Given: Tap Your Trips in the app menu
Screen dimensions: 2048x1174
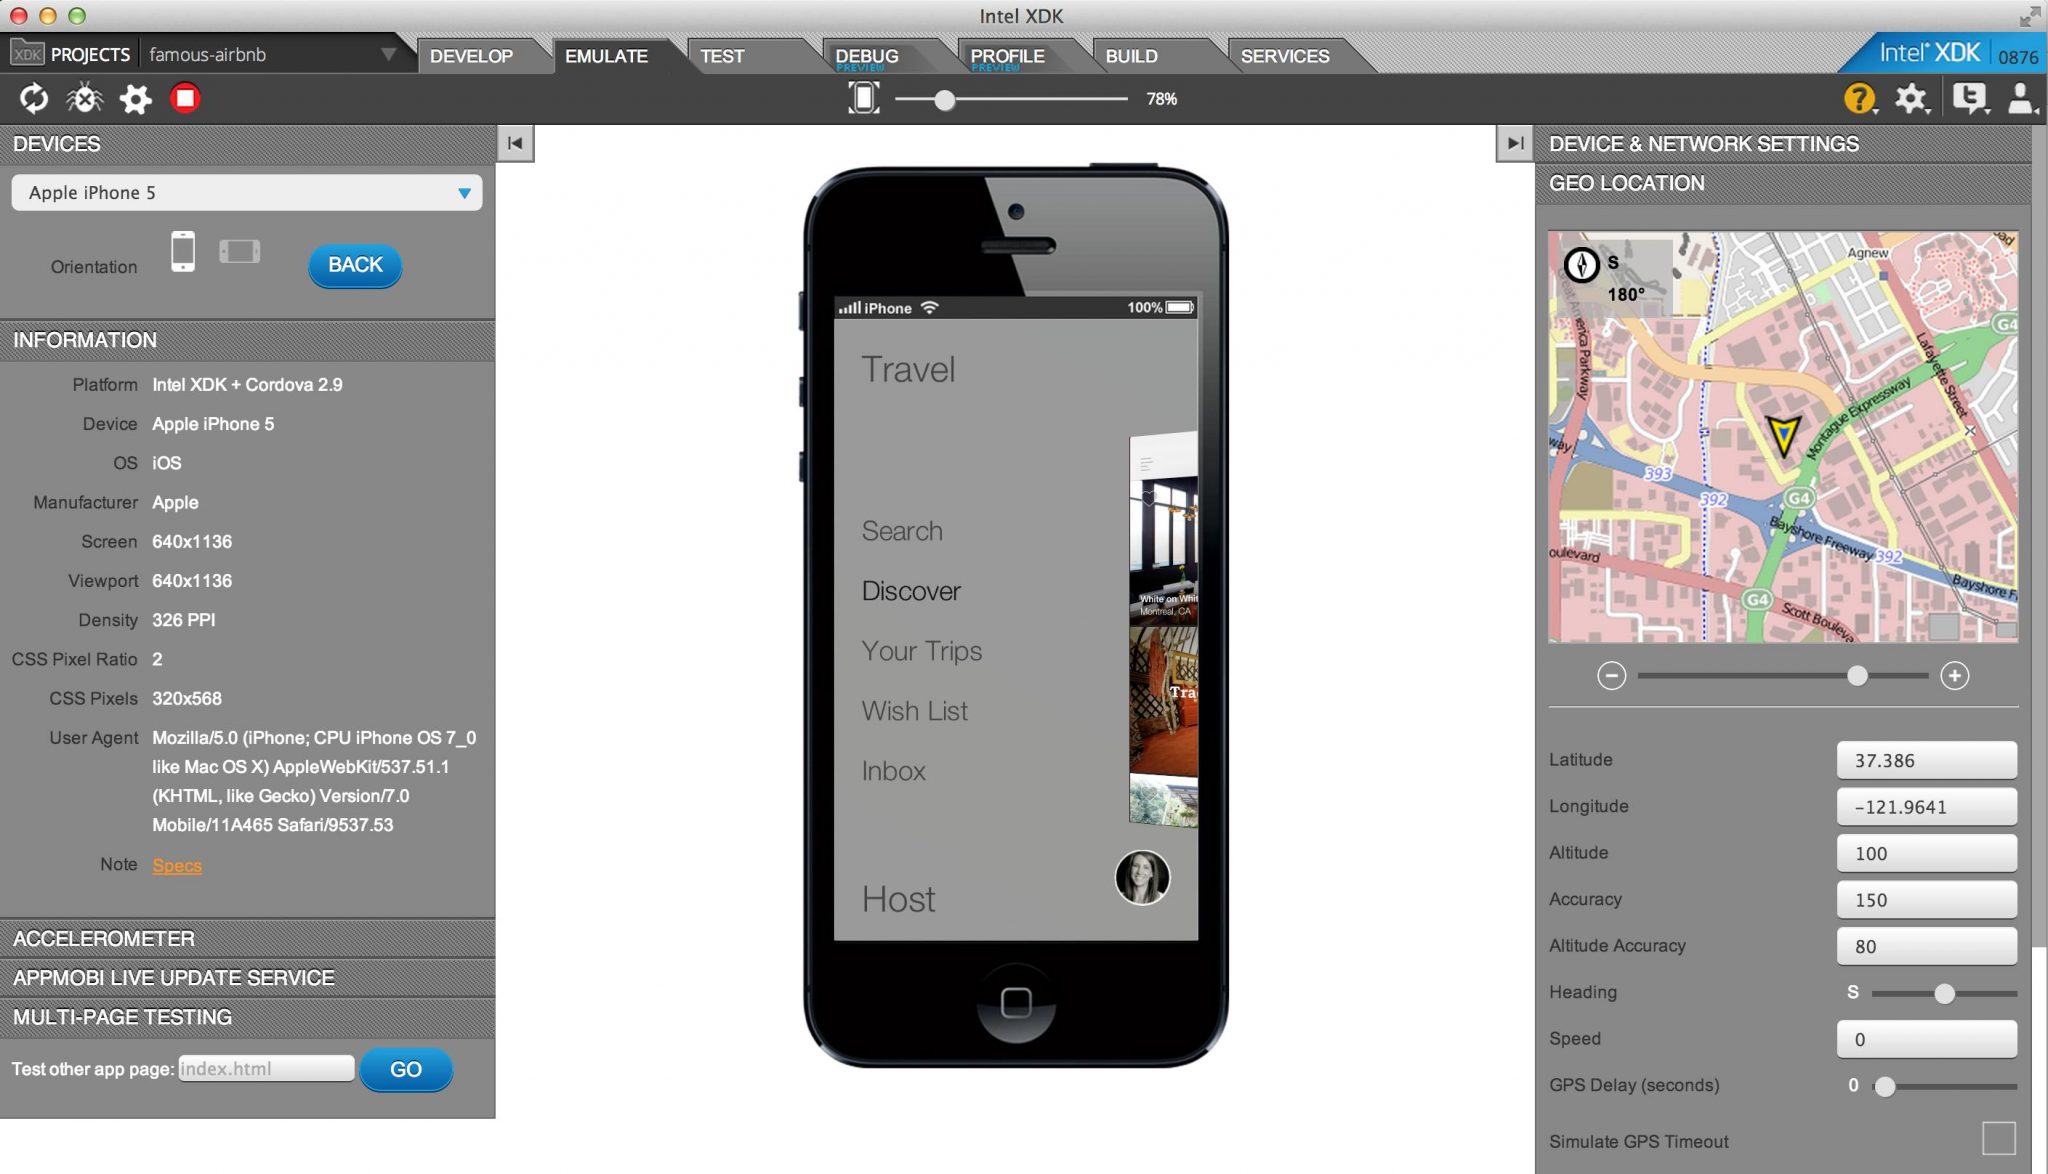Looking at the screenshot, I should point(922,651).
